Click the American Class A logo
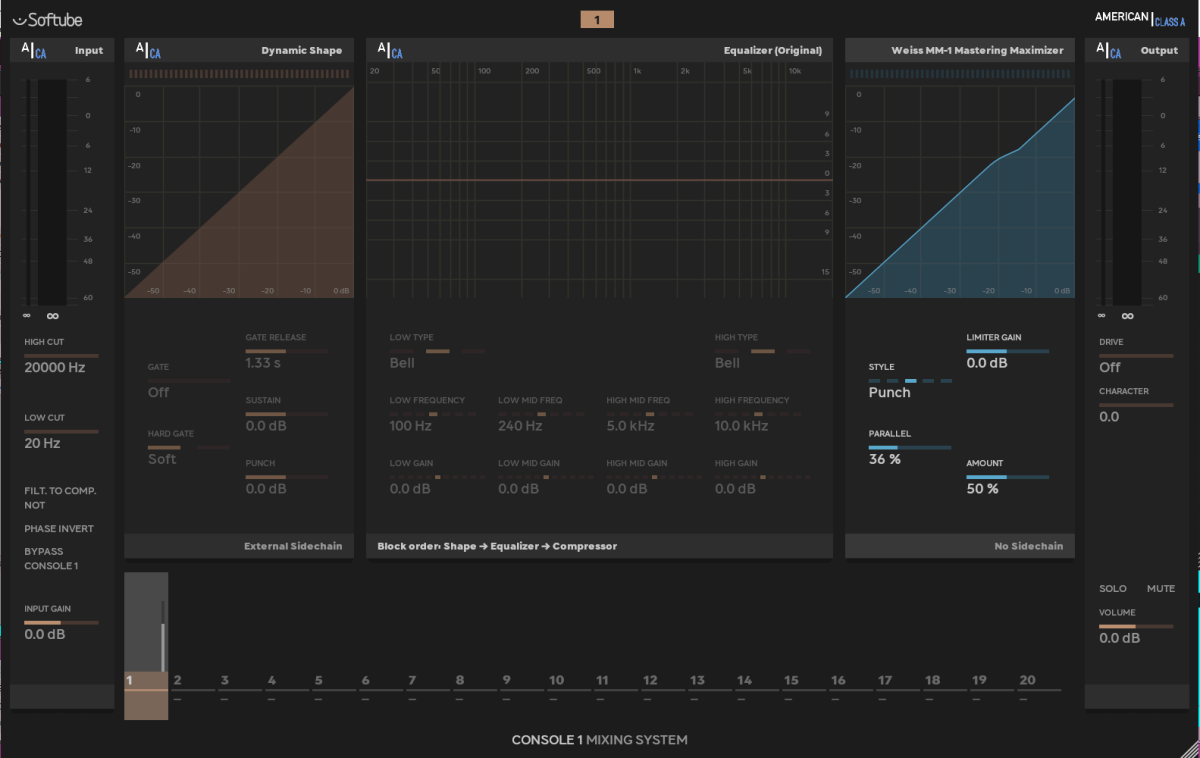The width and height of the screenshot is (1200, 758). [x=1140, y=18]
